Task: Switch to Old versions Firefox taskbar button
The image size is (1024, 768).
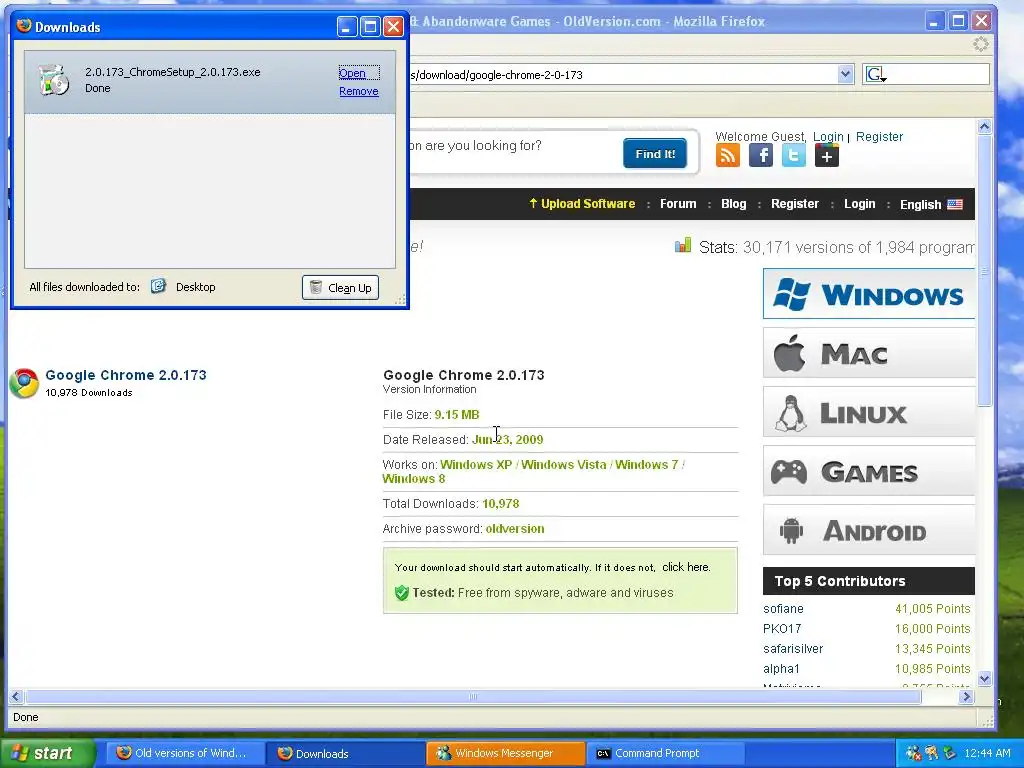Action: pyautogui.click(x=185, y=753)
